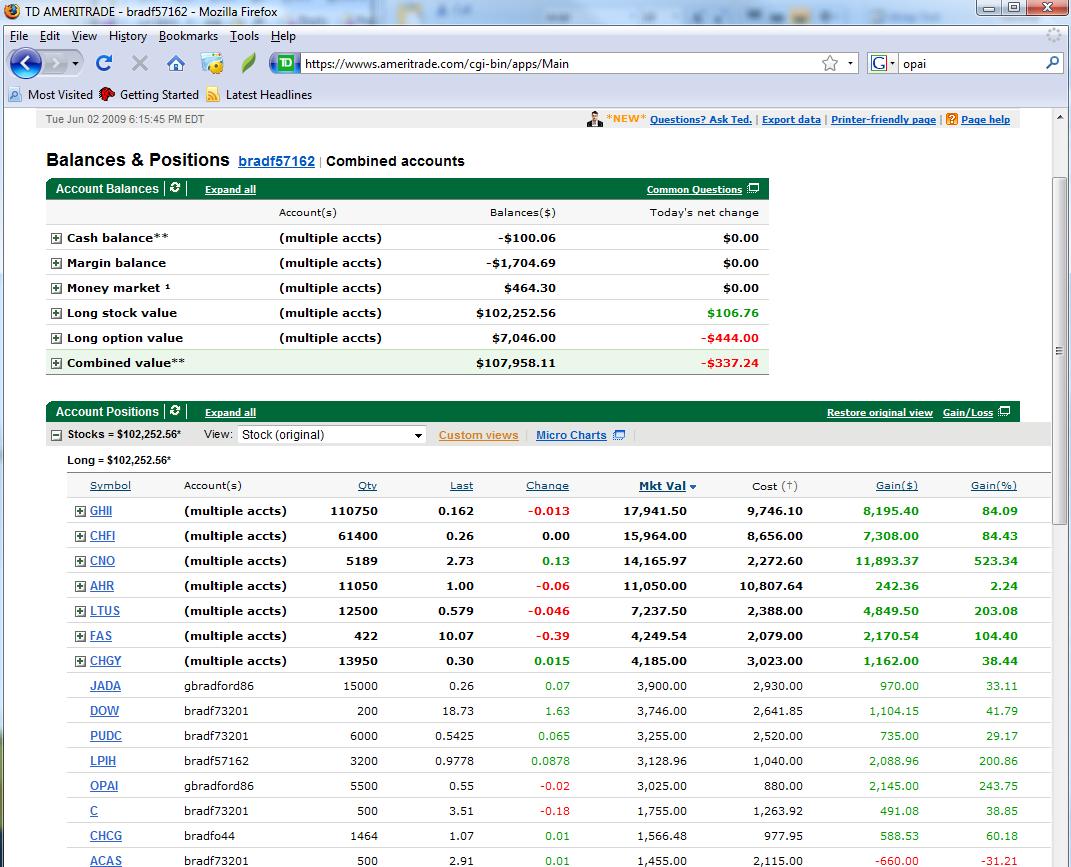Open the Tools menu
1071x867 pixels.
pos(244,36)
